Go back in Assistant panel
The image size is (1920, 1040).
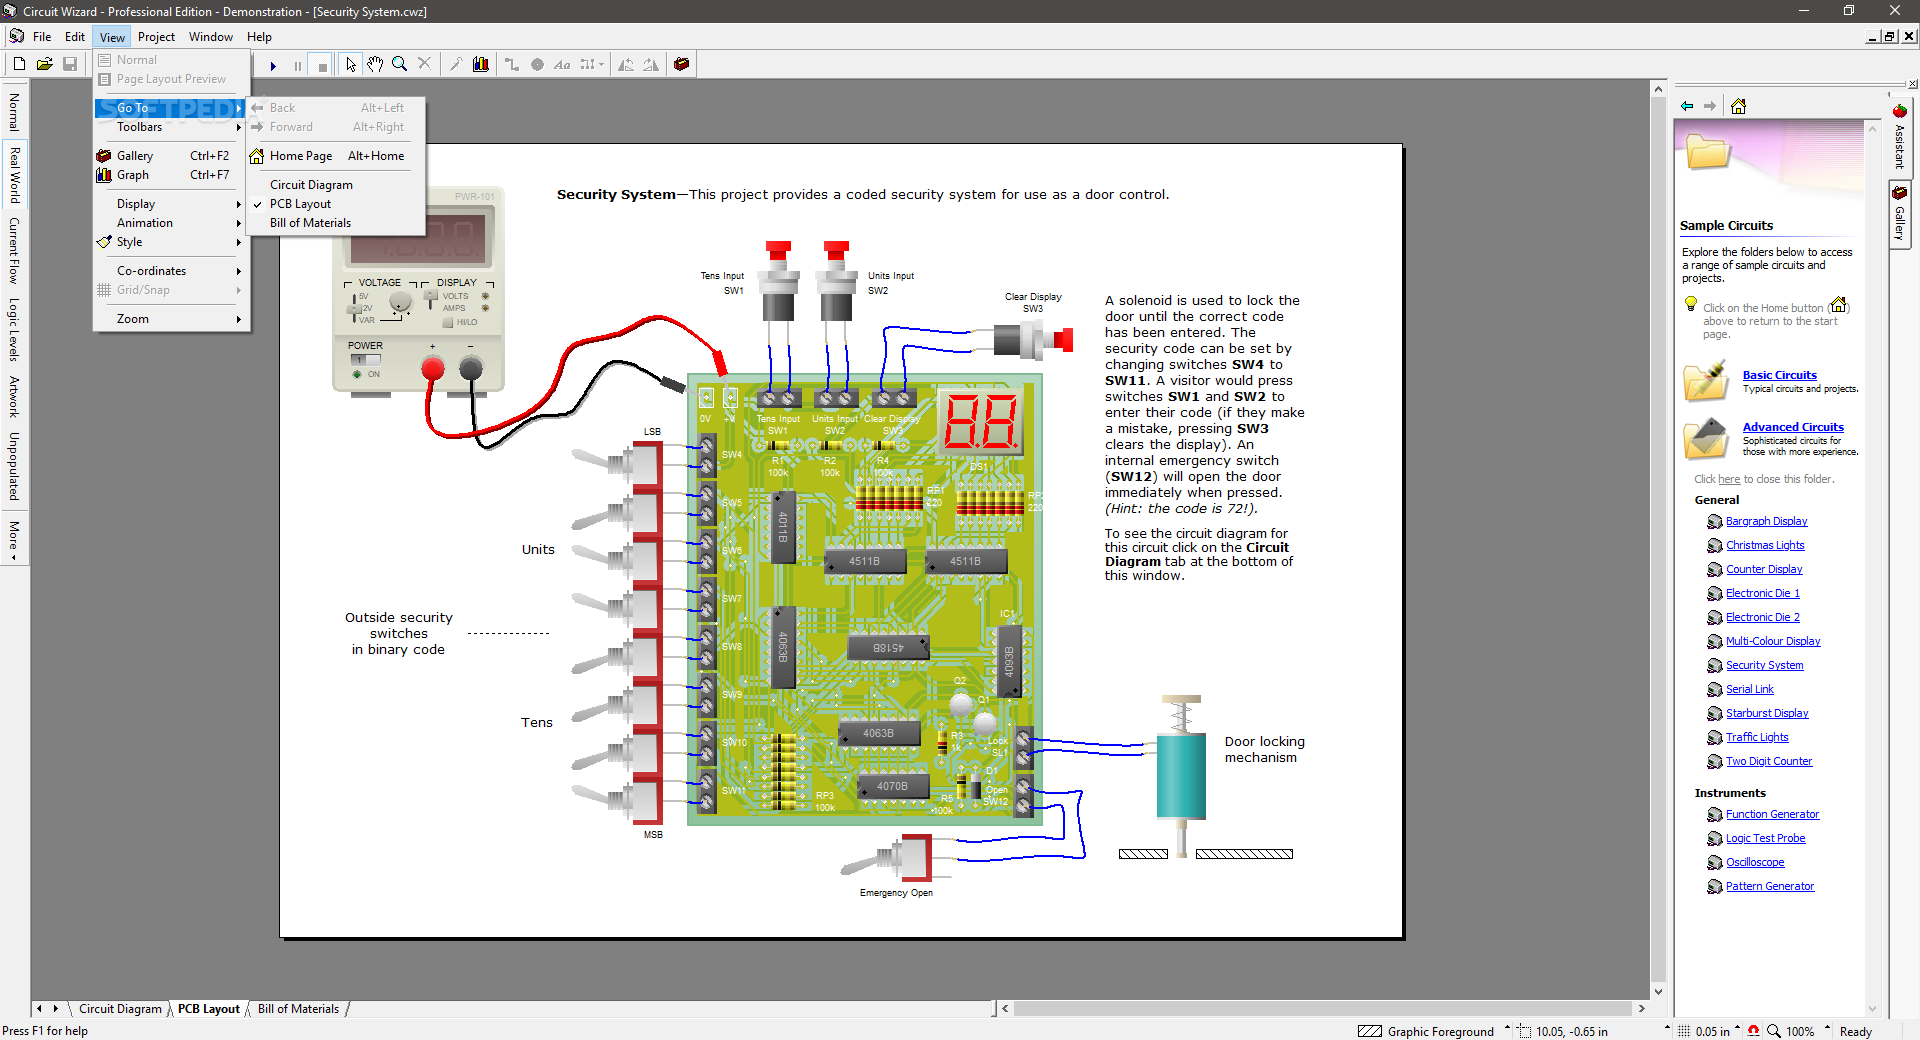click(x=1687, y=106)
